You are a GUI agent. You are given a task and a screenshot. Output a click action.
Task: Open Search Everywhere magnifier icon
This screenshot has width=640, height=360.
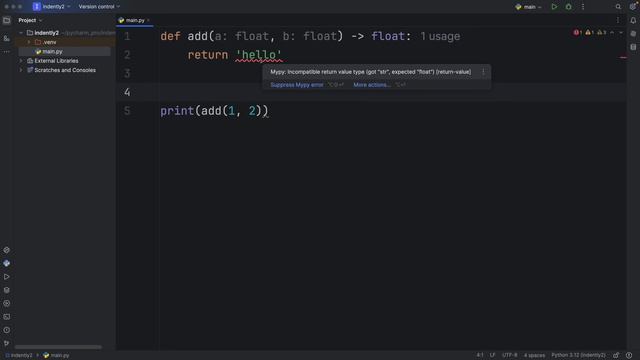click(618, 7)
